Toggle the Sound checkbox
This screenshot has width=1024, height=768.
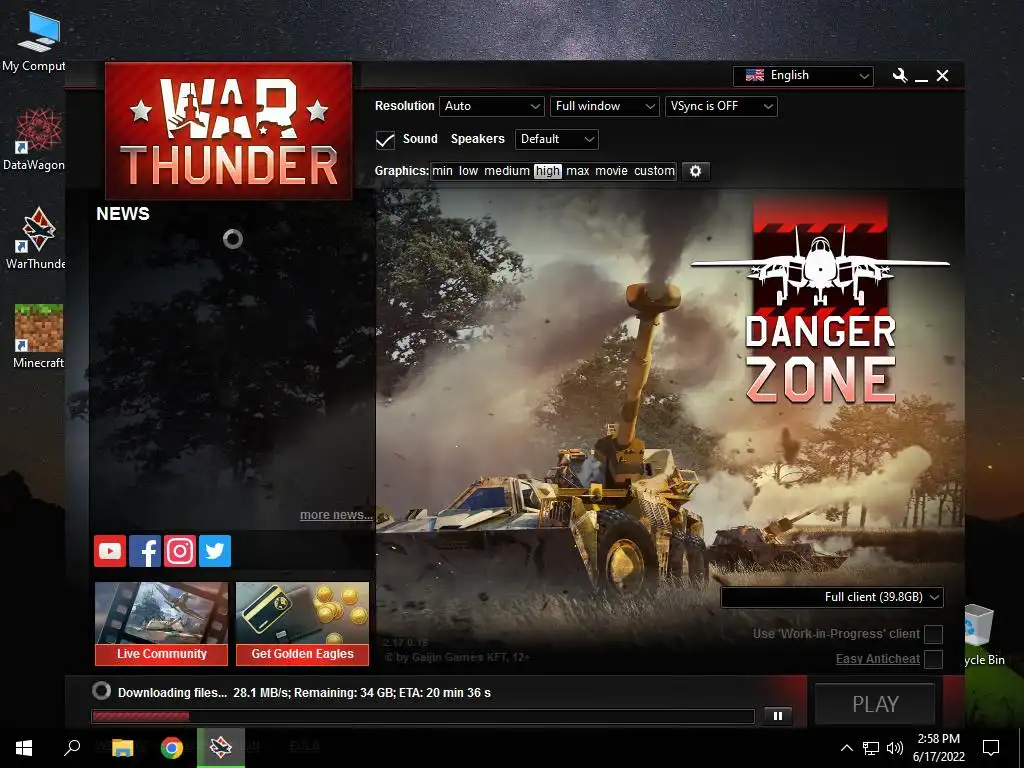(385, 140)
